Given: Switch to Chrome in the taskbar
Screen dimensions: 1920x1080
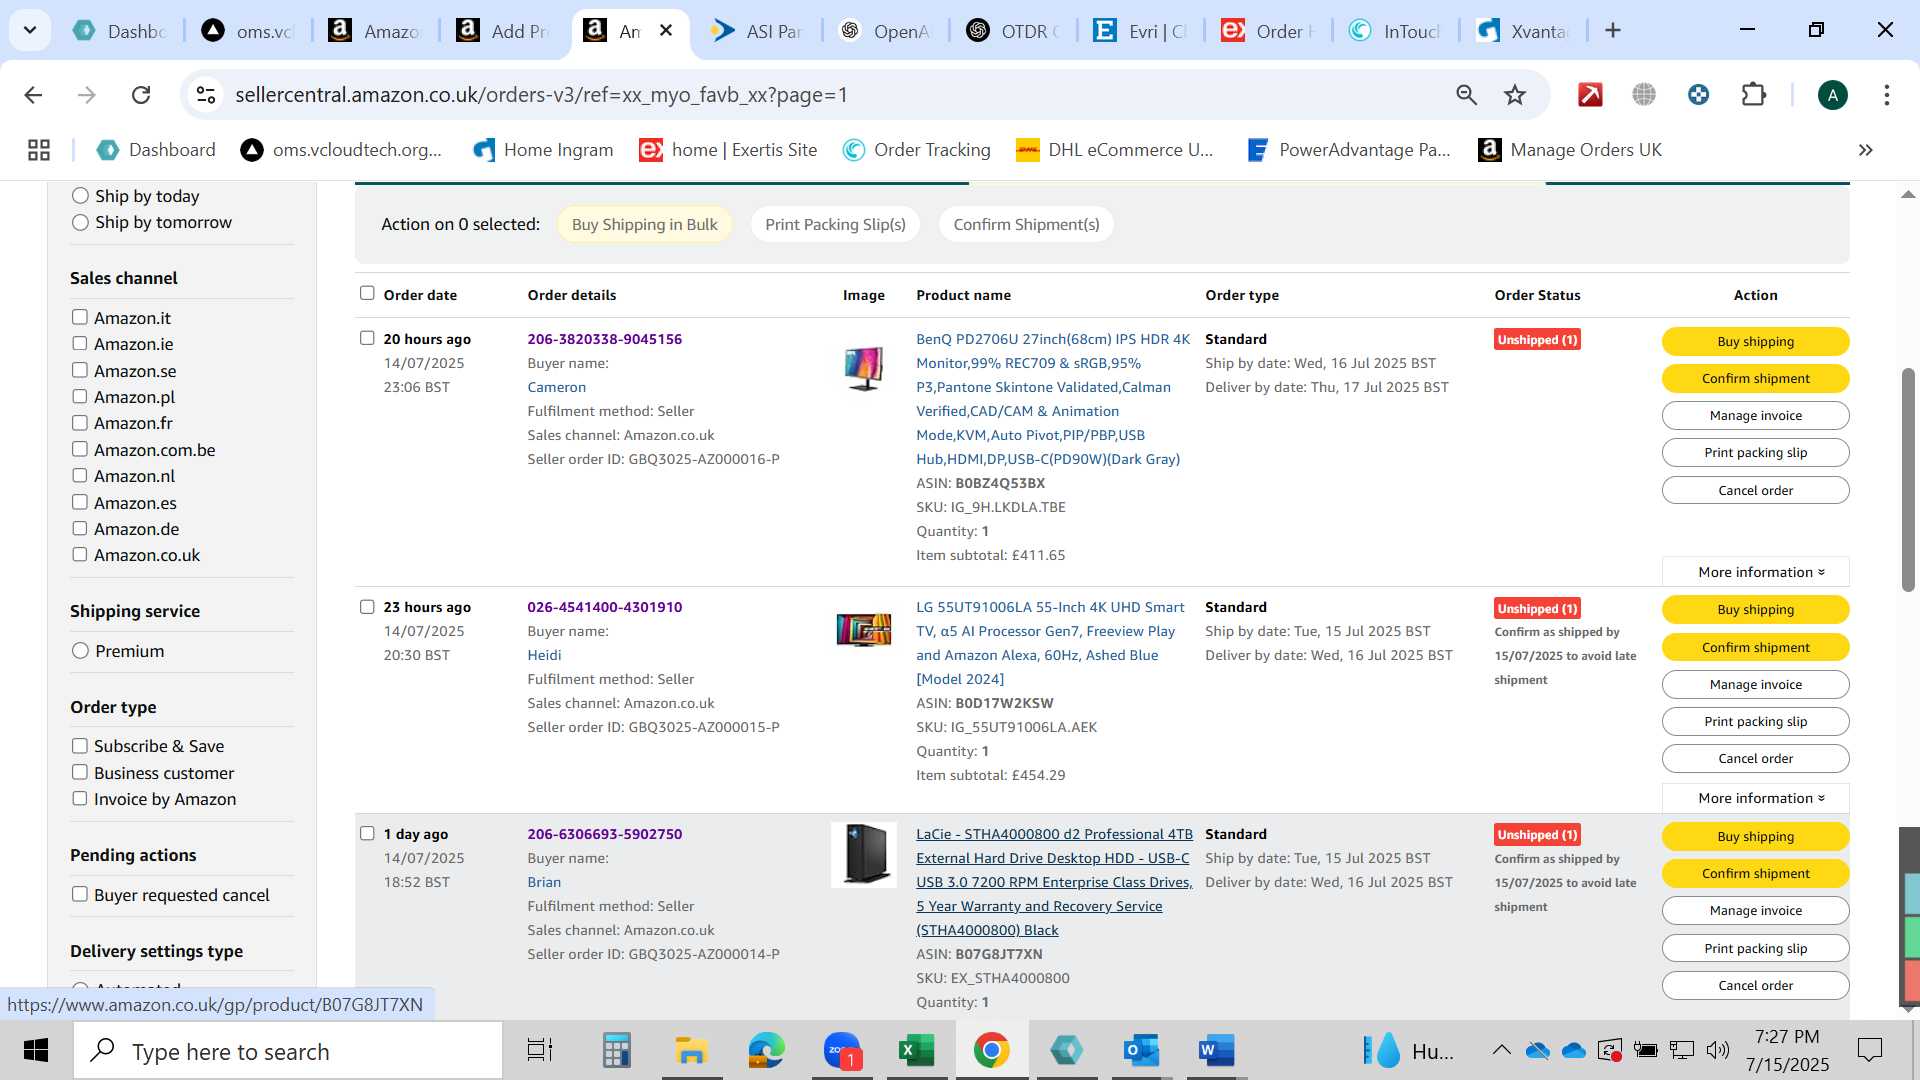Looking at the screenshot, I should click(x=991, y=1051).
